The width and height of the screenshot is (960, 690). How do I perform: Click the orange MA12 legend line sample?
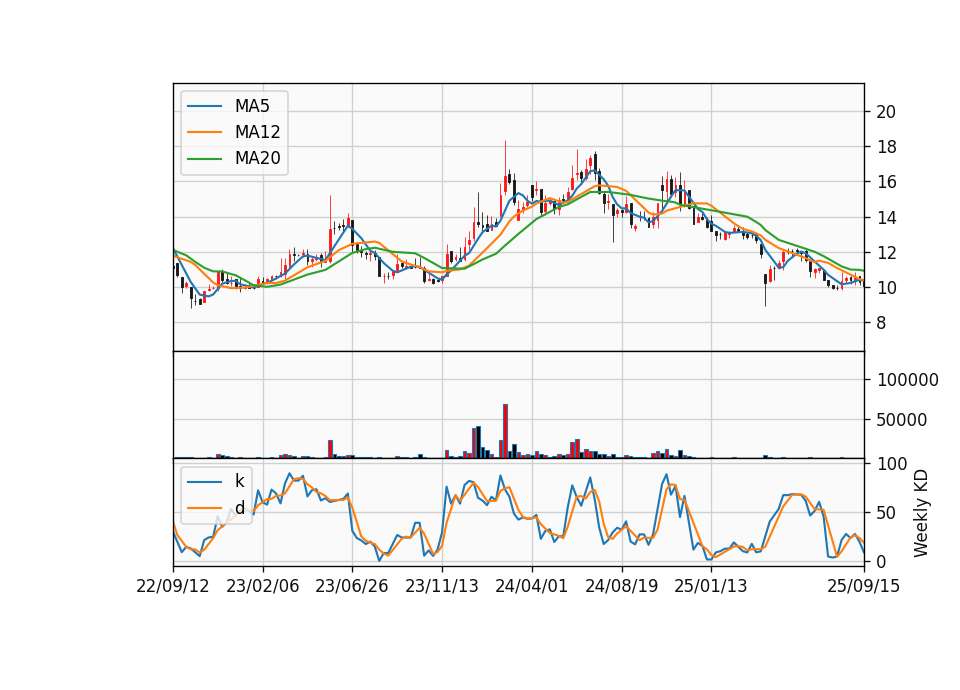pyautogui.click(x=204, y=132)
